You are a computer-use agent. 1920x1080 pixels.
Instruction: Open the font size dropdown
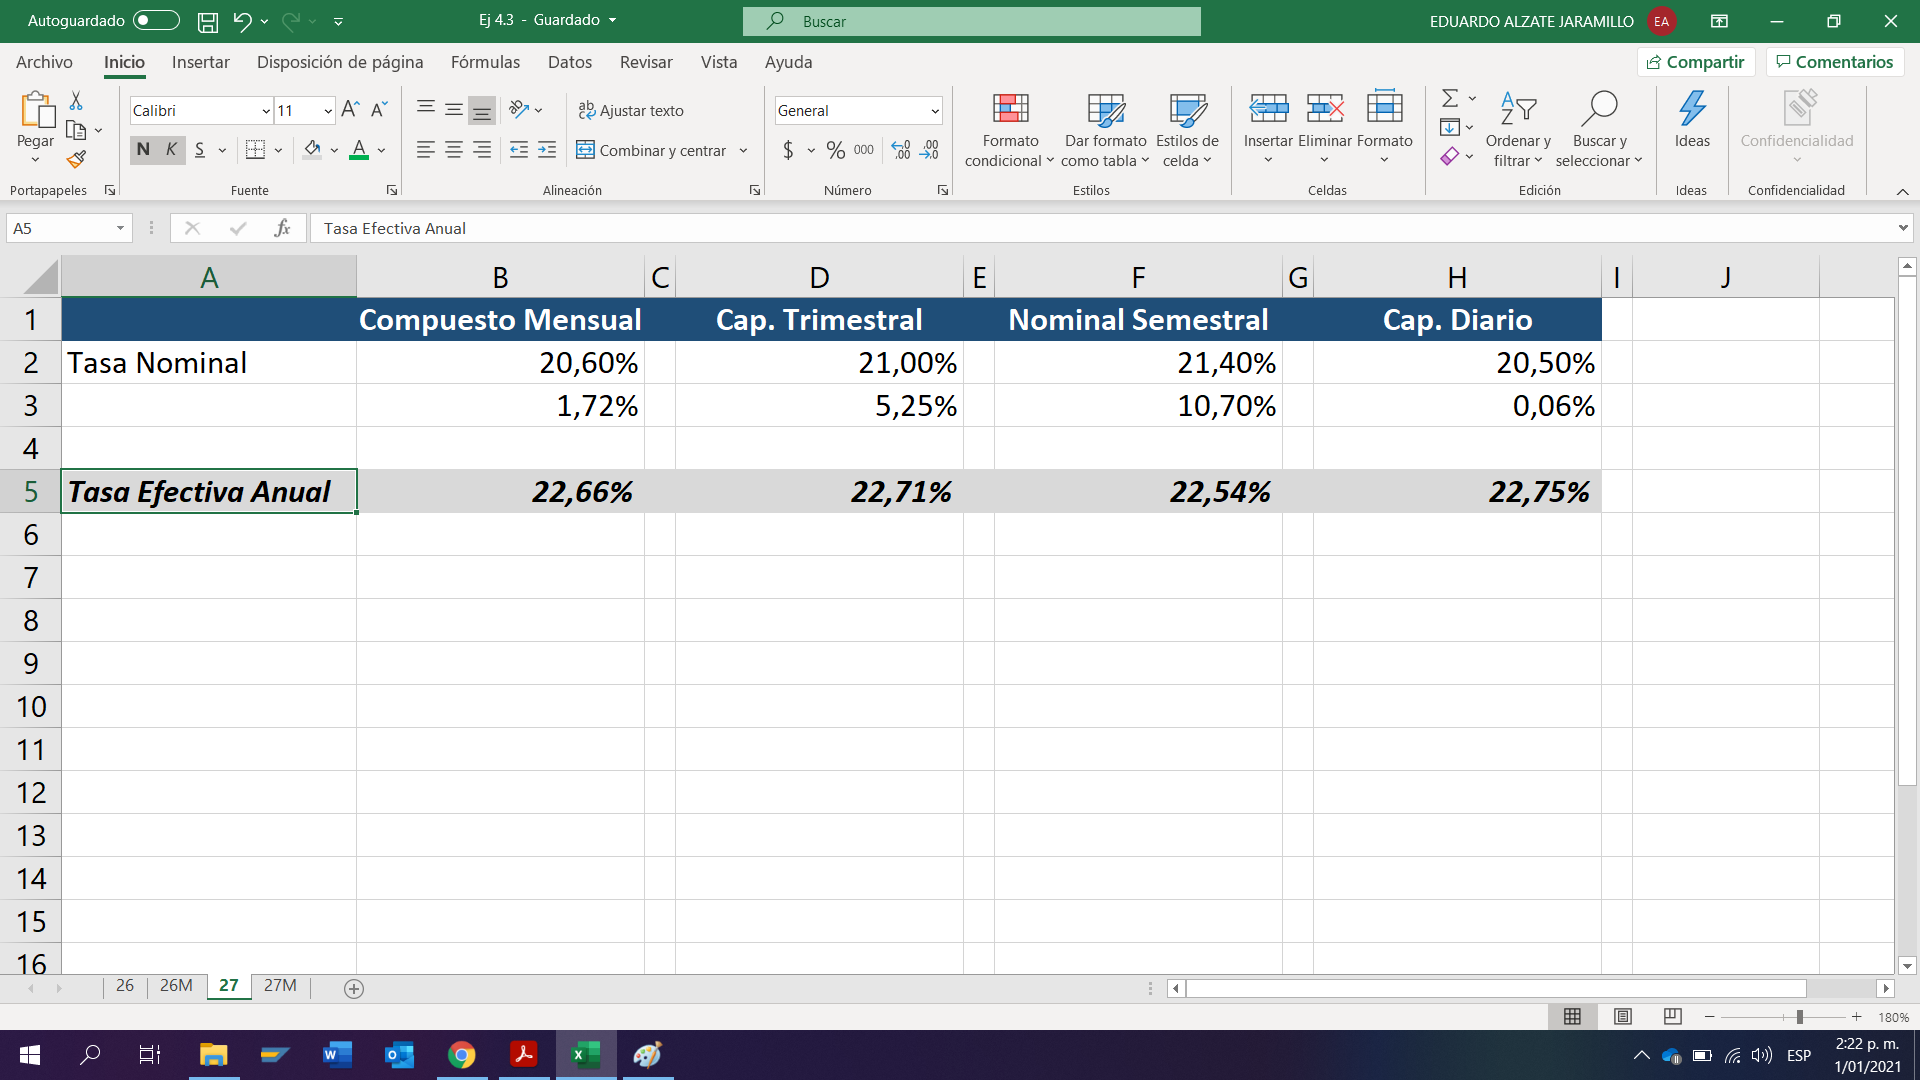click(x=327, y=110)
